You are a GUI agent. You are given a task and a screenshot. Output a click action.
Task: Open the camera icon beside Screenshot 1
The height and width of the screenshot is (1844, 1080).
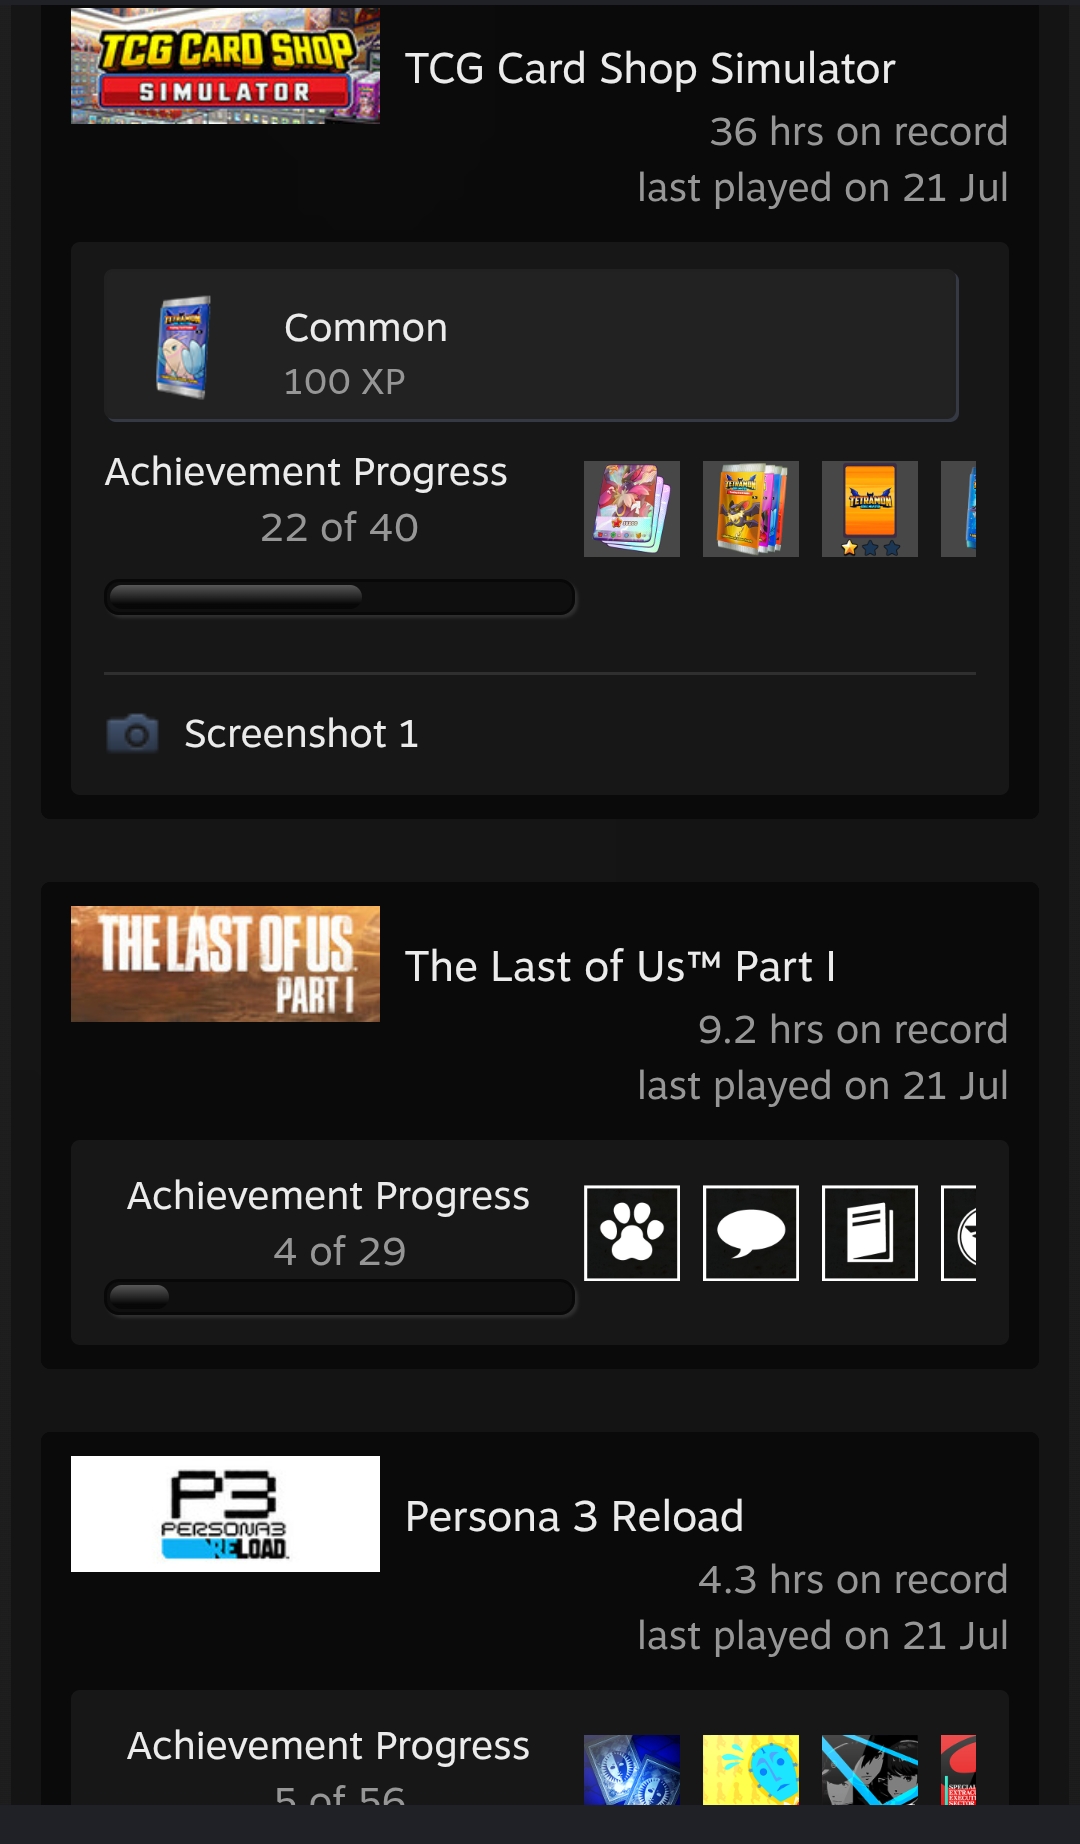[x=132, y=734]
